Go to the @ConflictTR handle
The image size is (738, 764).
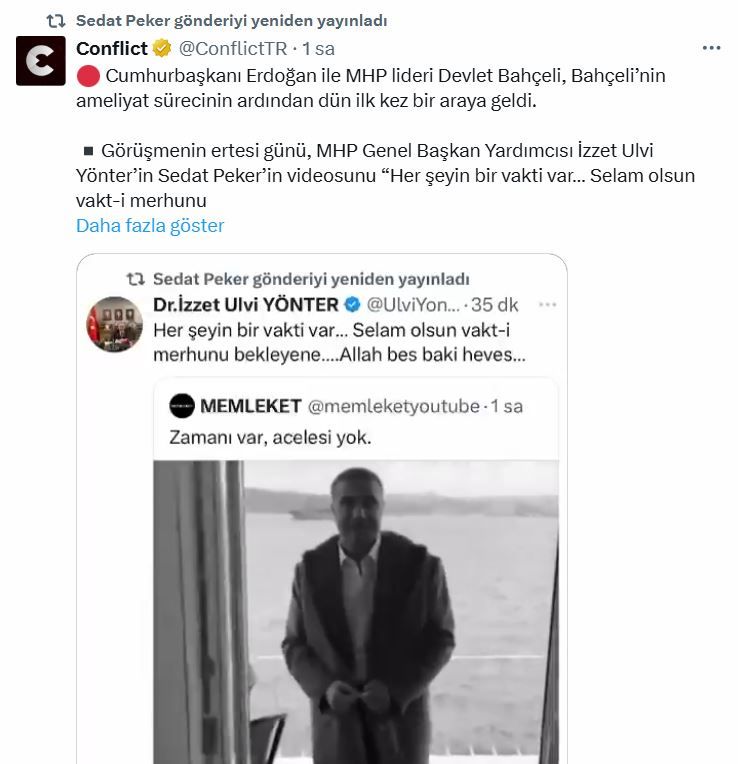click(x=232, y=48)
